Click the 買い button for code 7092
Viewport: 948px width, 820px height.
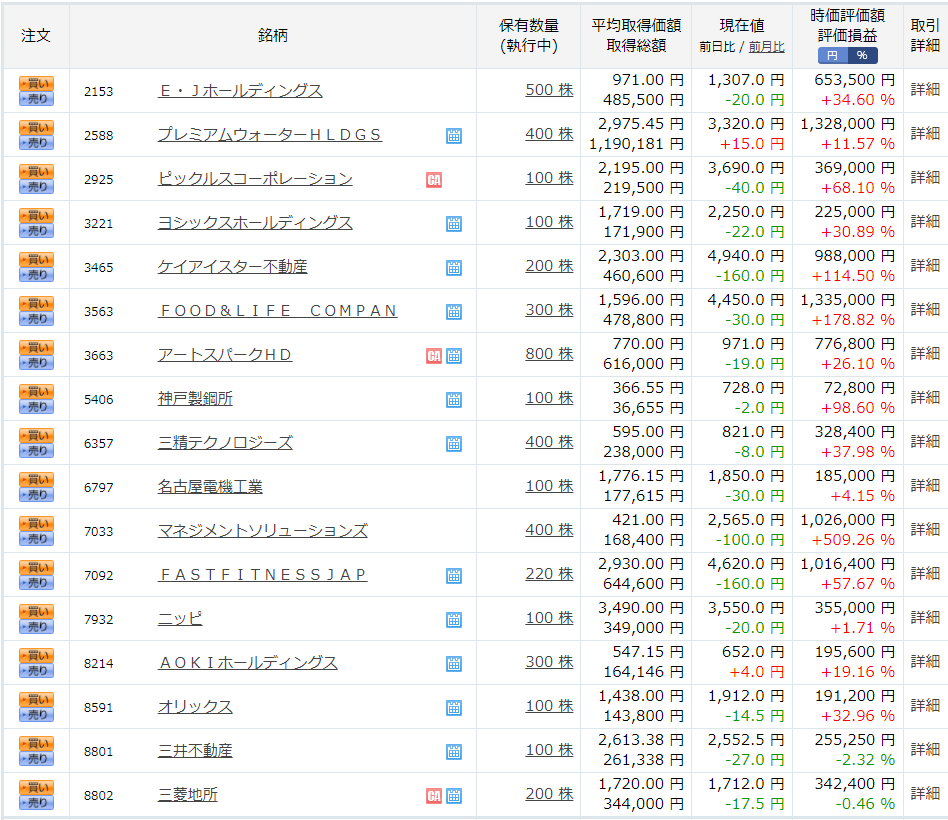(x=36, y=567)
